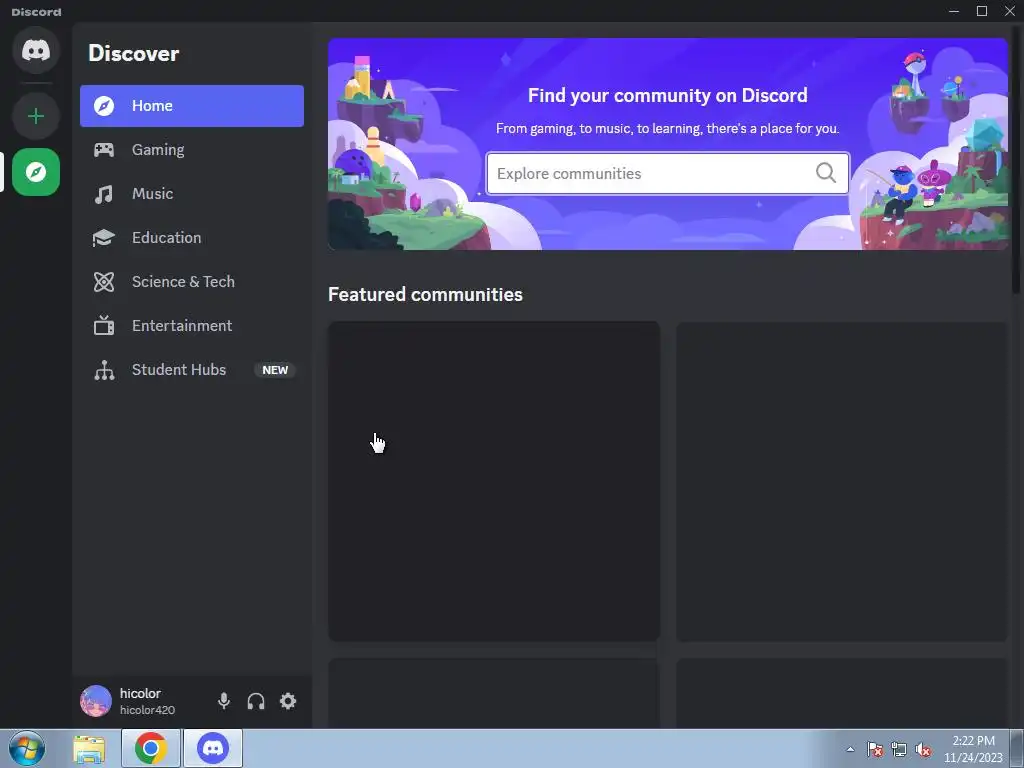Open the Education category
Image resolution: width=1024 pixels, height=768 pixels.
[x=192, y=238]
